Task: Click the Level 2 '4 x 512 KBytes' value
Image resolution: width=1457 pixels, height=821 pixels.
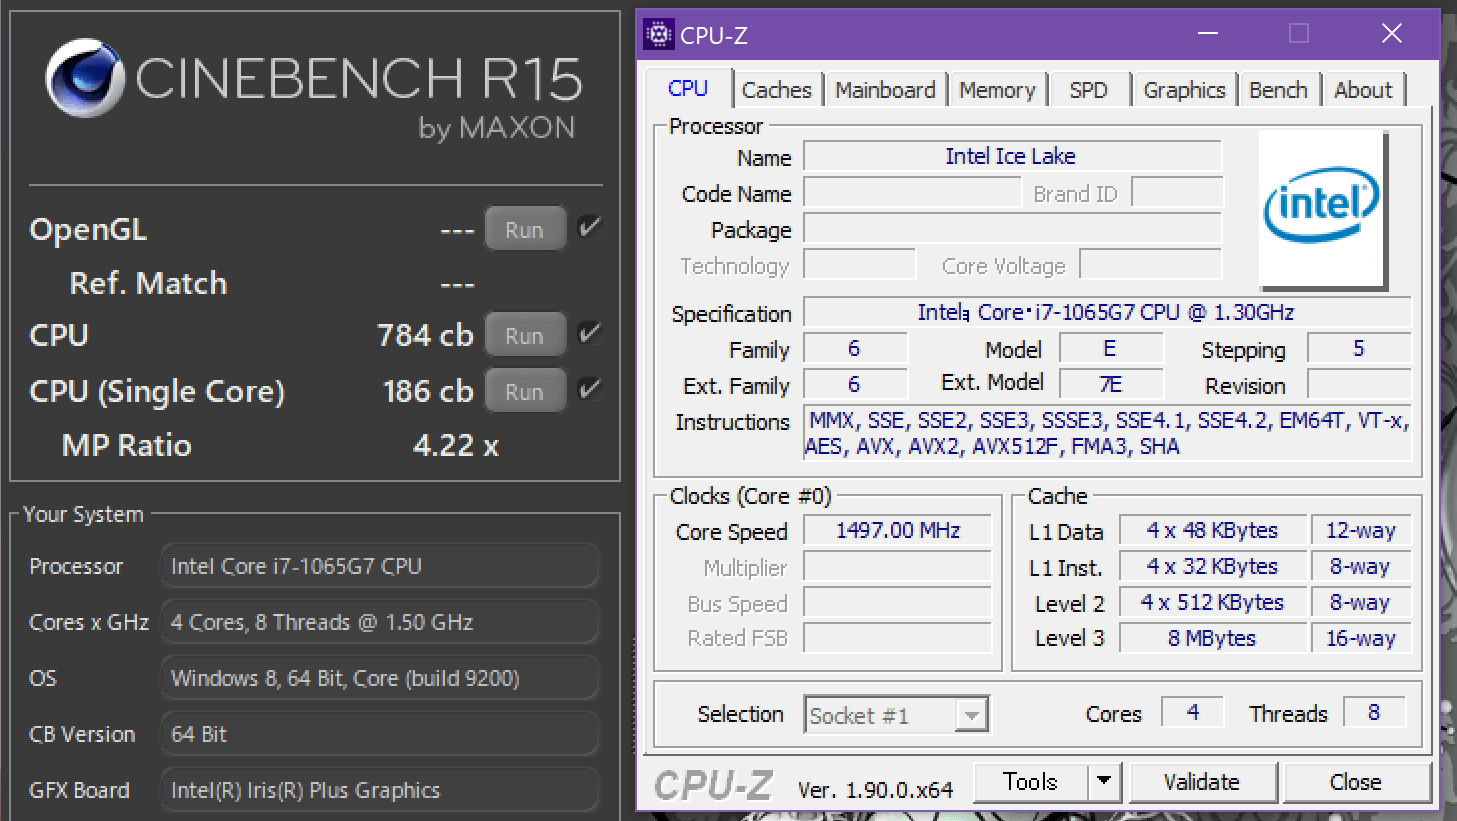Action: (1212, 602)
